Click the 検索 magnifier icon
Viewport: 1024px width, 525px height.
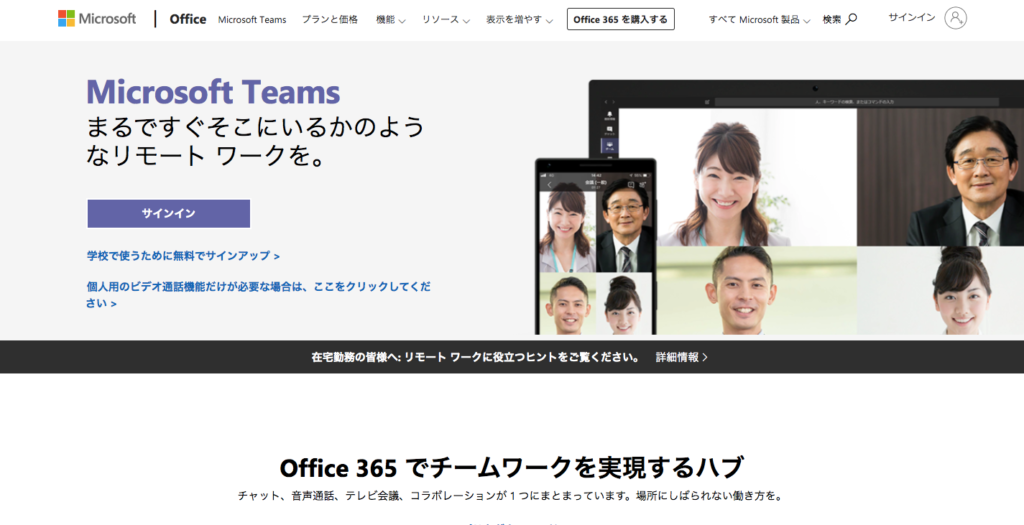pos(850,19)
